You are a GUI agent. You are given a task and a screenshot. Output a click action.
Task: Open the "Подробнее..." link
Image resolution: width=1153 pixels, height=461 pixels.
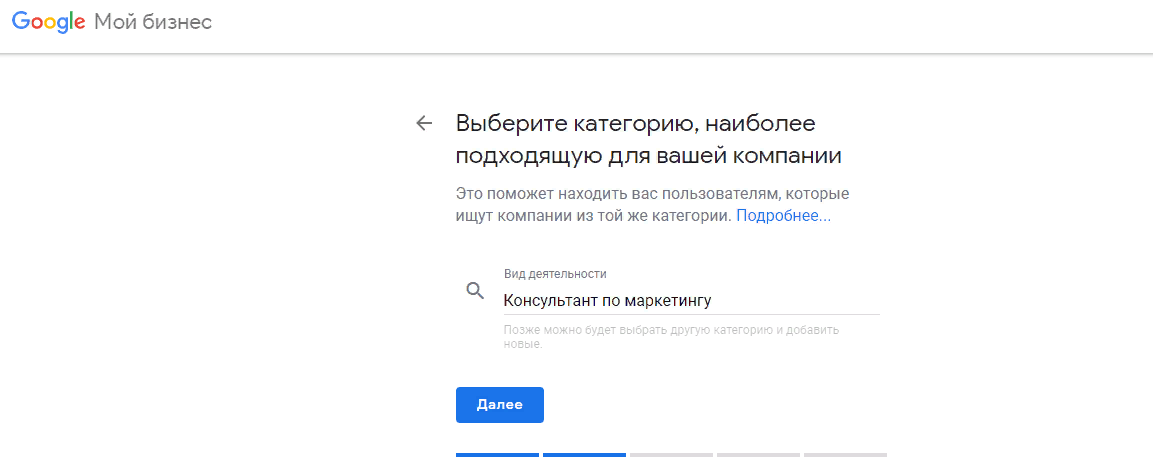point(783,215)
